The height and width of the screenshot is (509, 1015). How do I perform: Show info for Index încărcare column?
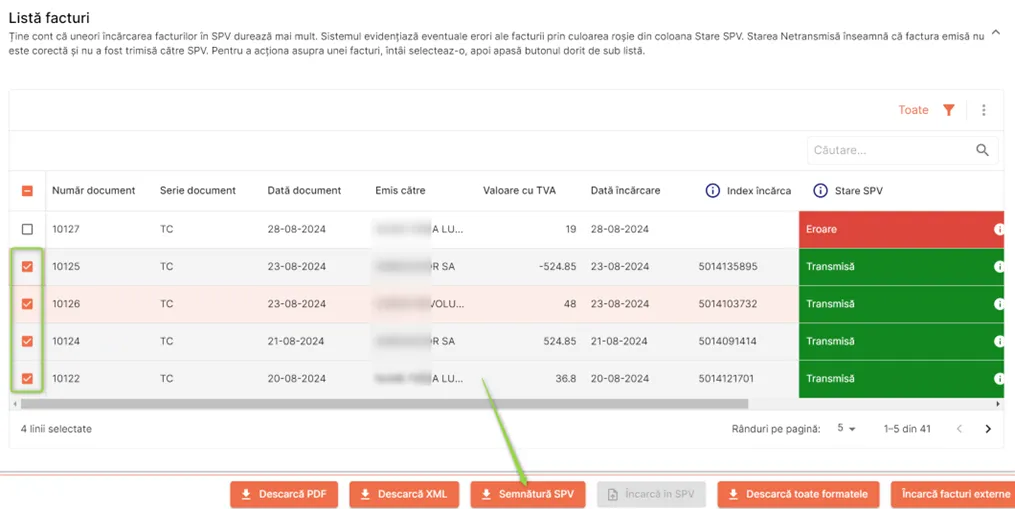point(712,190)
